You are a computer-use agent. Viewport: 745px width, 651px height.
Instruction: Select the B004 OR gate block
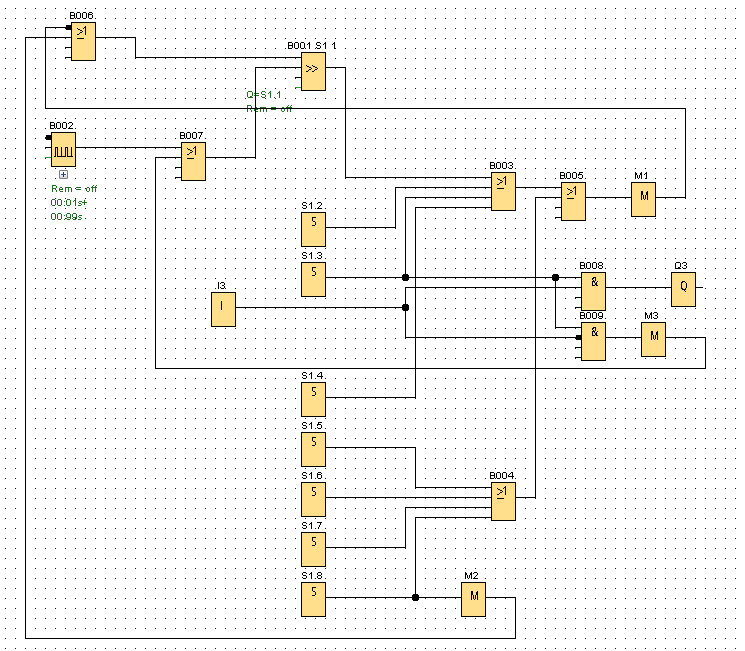(x=503, y=501)
